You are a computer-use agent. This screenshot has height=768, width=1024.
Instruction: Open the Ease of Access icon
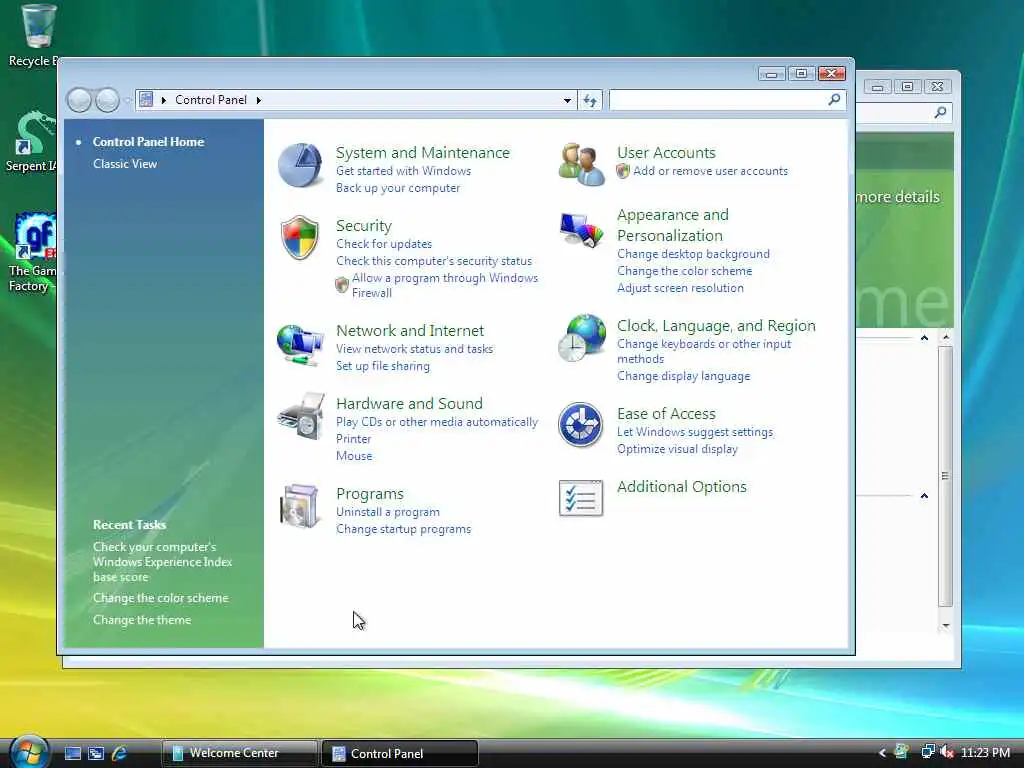581,424
